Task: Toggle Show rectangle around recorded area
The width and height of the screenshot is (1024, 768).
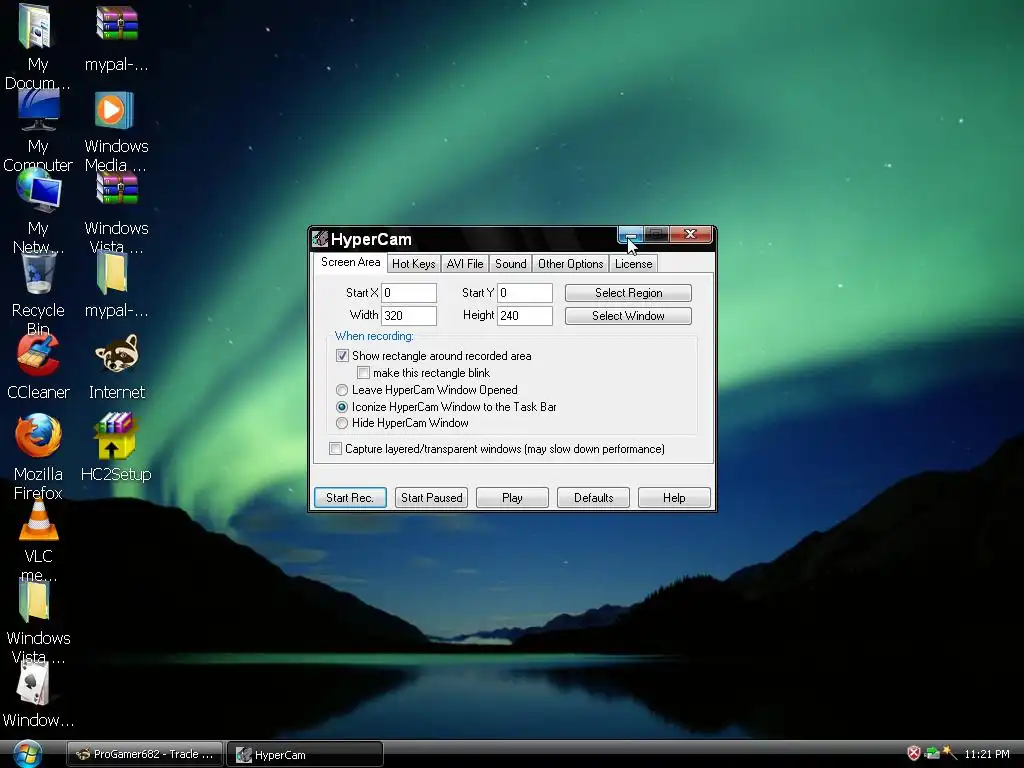Action: click(342, 356)
